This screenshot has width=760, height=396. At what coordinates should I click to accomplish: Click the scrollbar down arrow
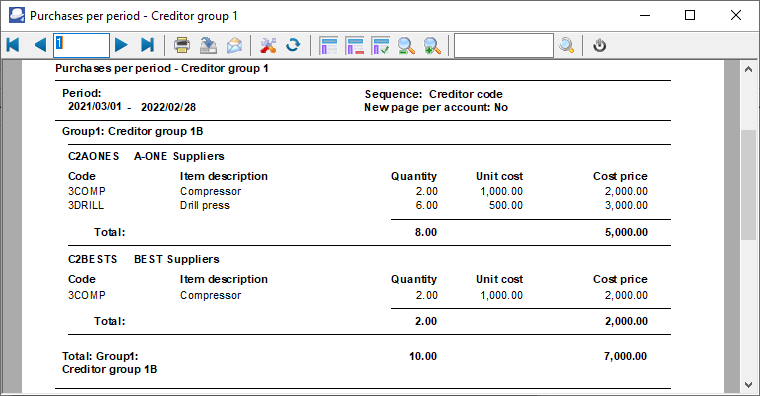pos(748,385)
